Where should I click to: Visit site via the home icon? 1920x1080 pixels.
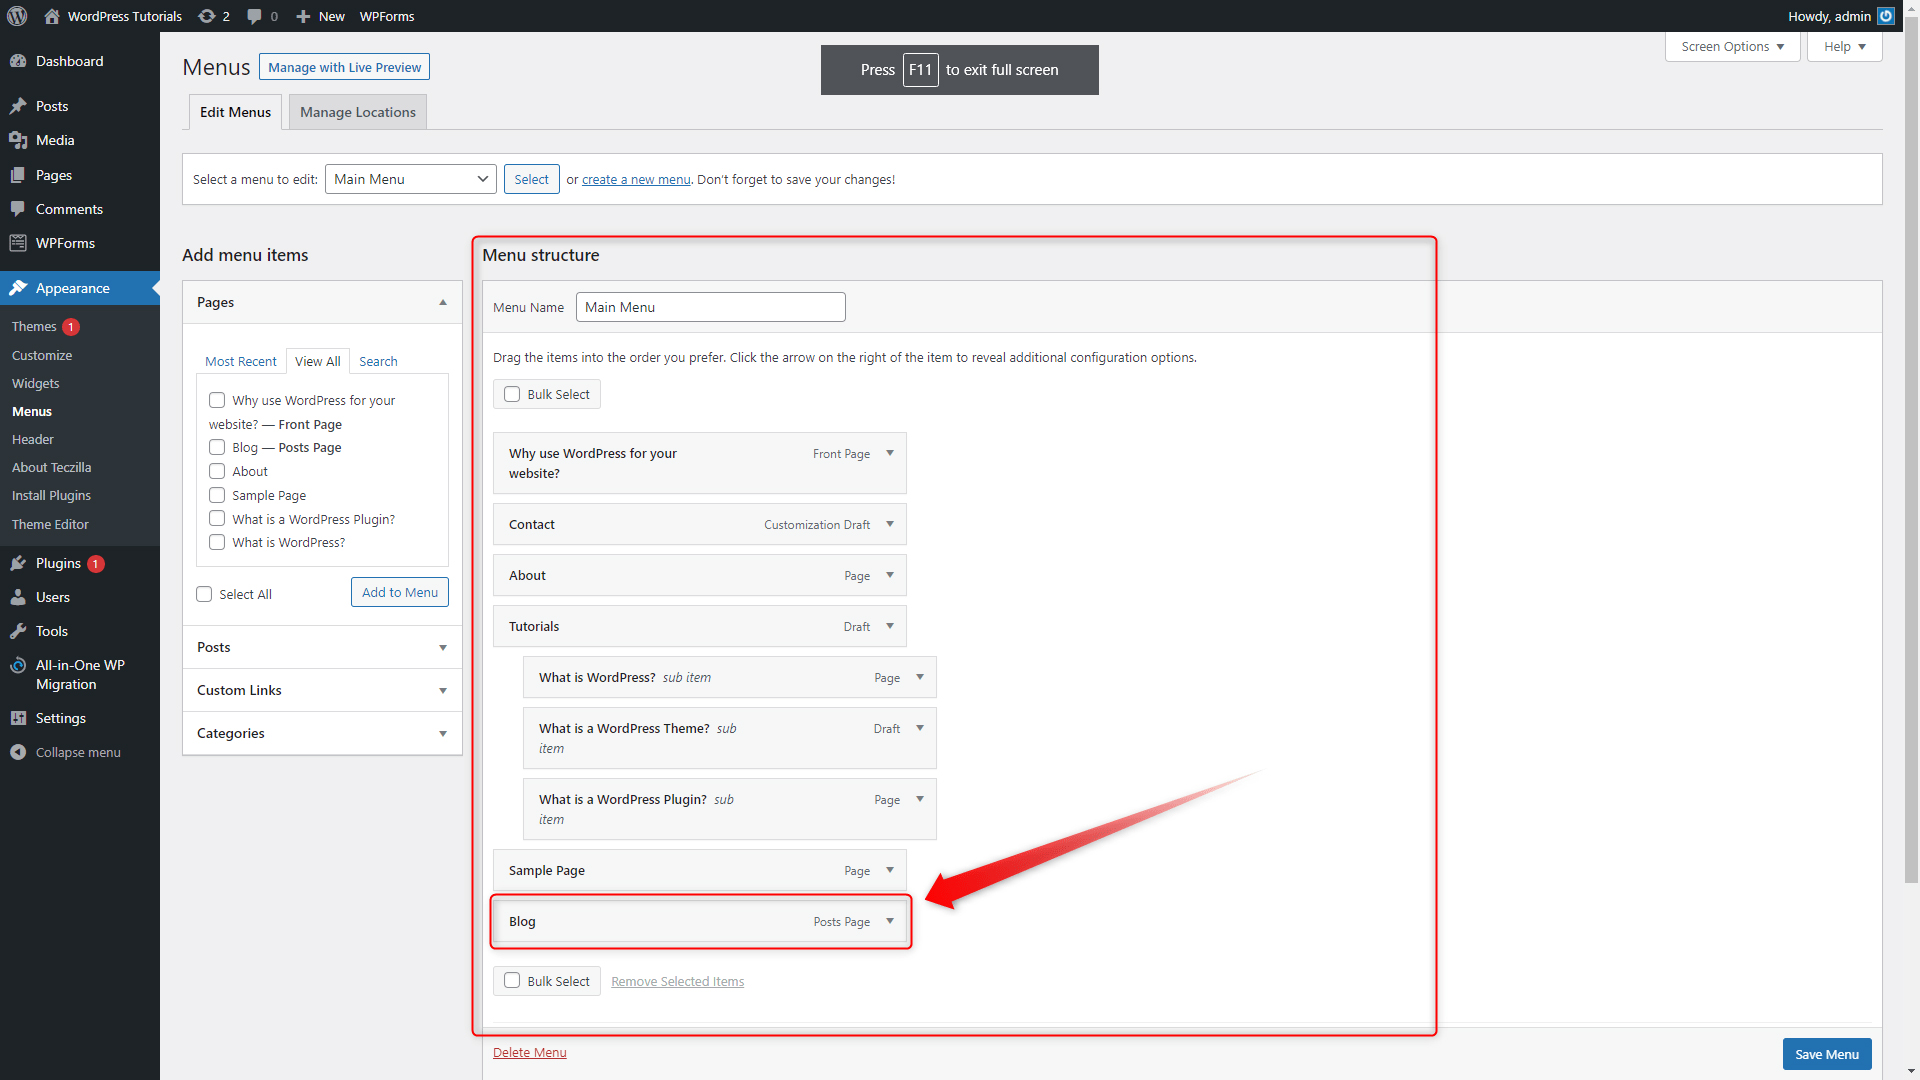coord(52,16)
